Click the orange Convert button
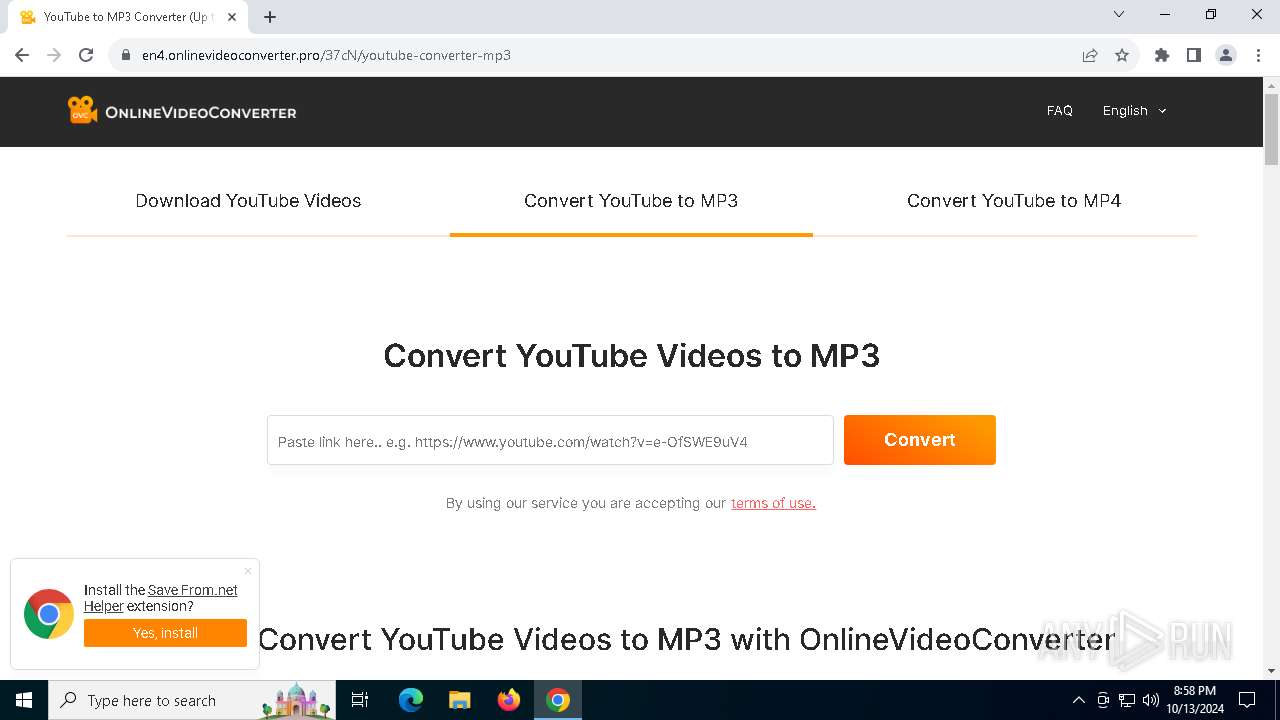Viewport: 1280px width, 720px height. 920,440
